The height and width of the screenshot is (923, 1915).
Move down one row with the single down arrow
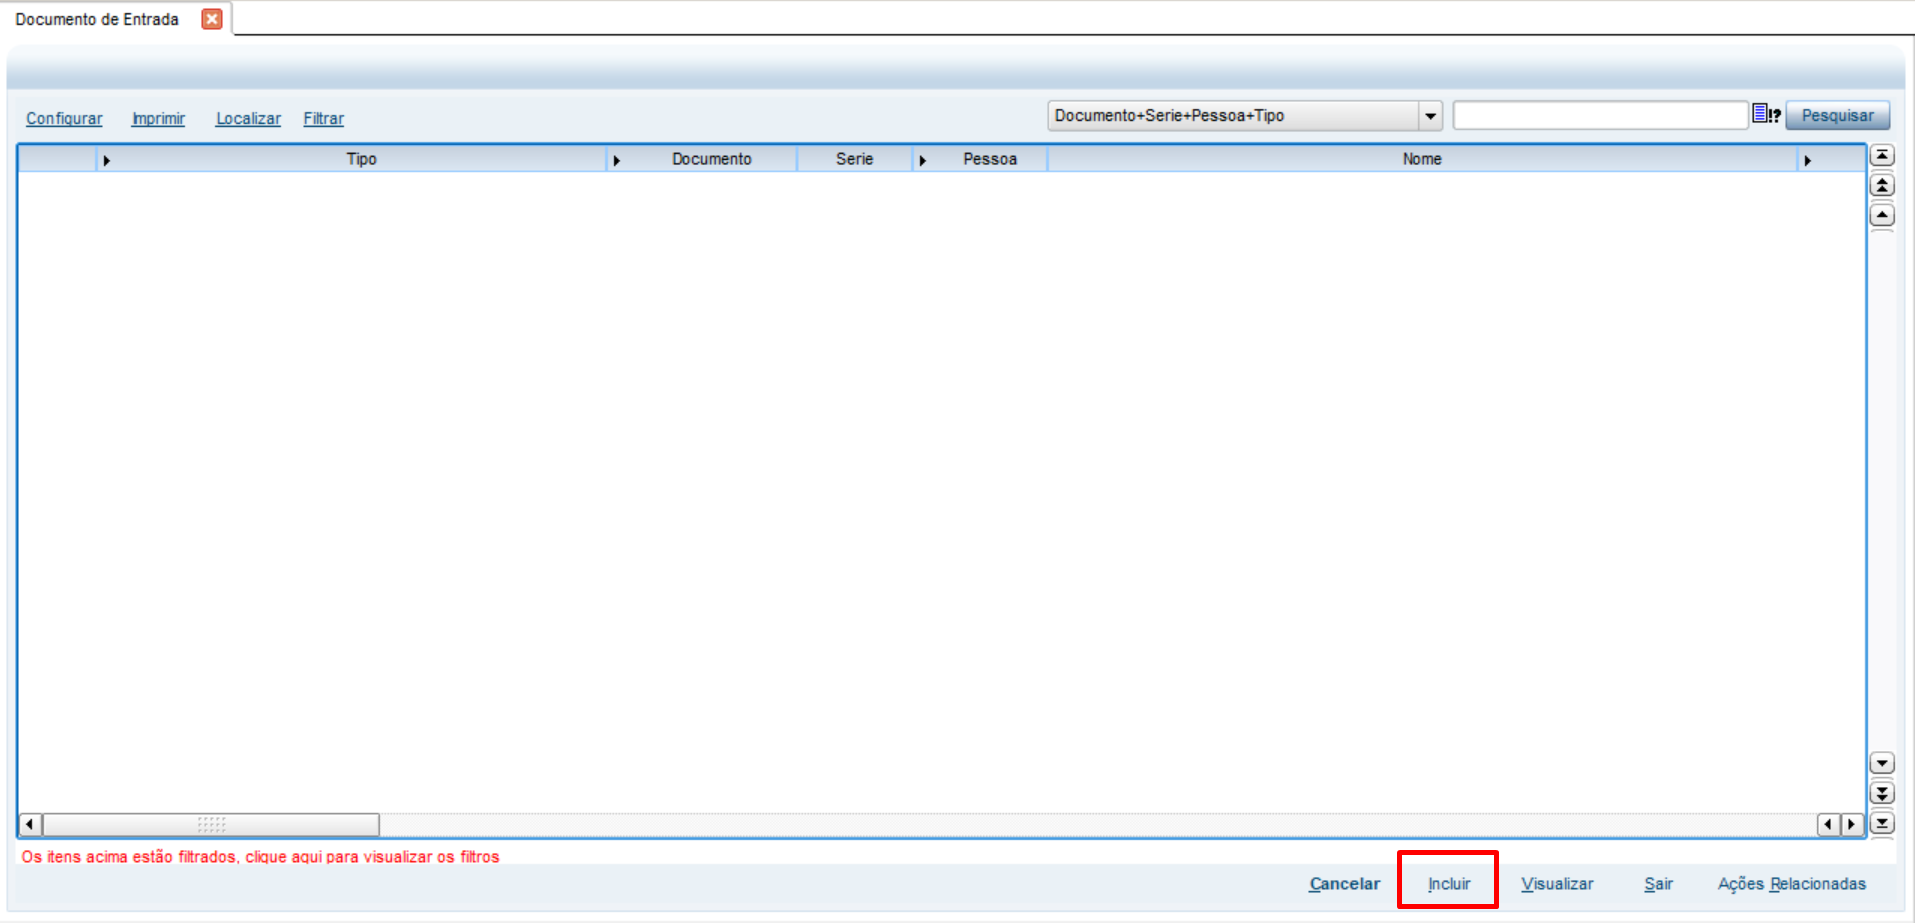pyautogui.click(x=1882, y=763)
